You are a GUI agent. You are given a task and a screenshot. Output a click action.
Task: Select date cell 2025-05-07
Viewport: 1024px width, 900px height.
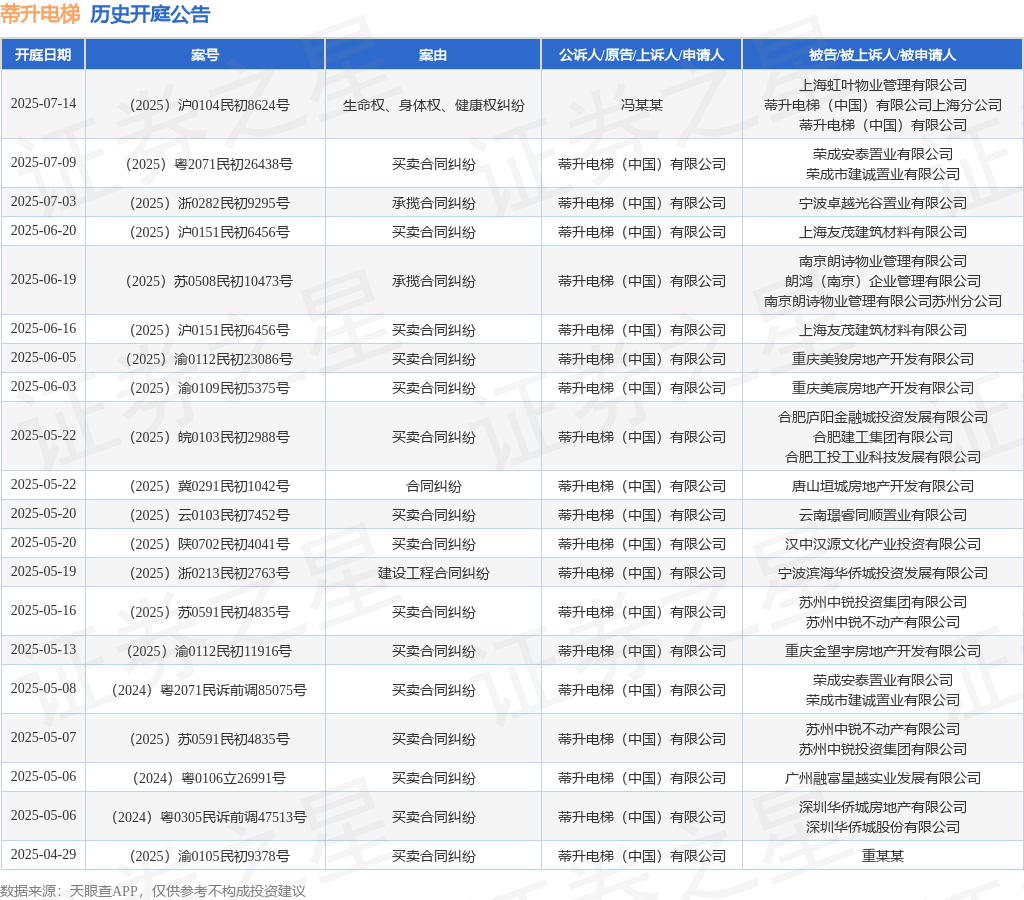point(43,738)
